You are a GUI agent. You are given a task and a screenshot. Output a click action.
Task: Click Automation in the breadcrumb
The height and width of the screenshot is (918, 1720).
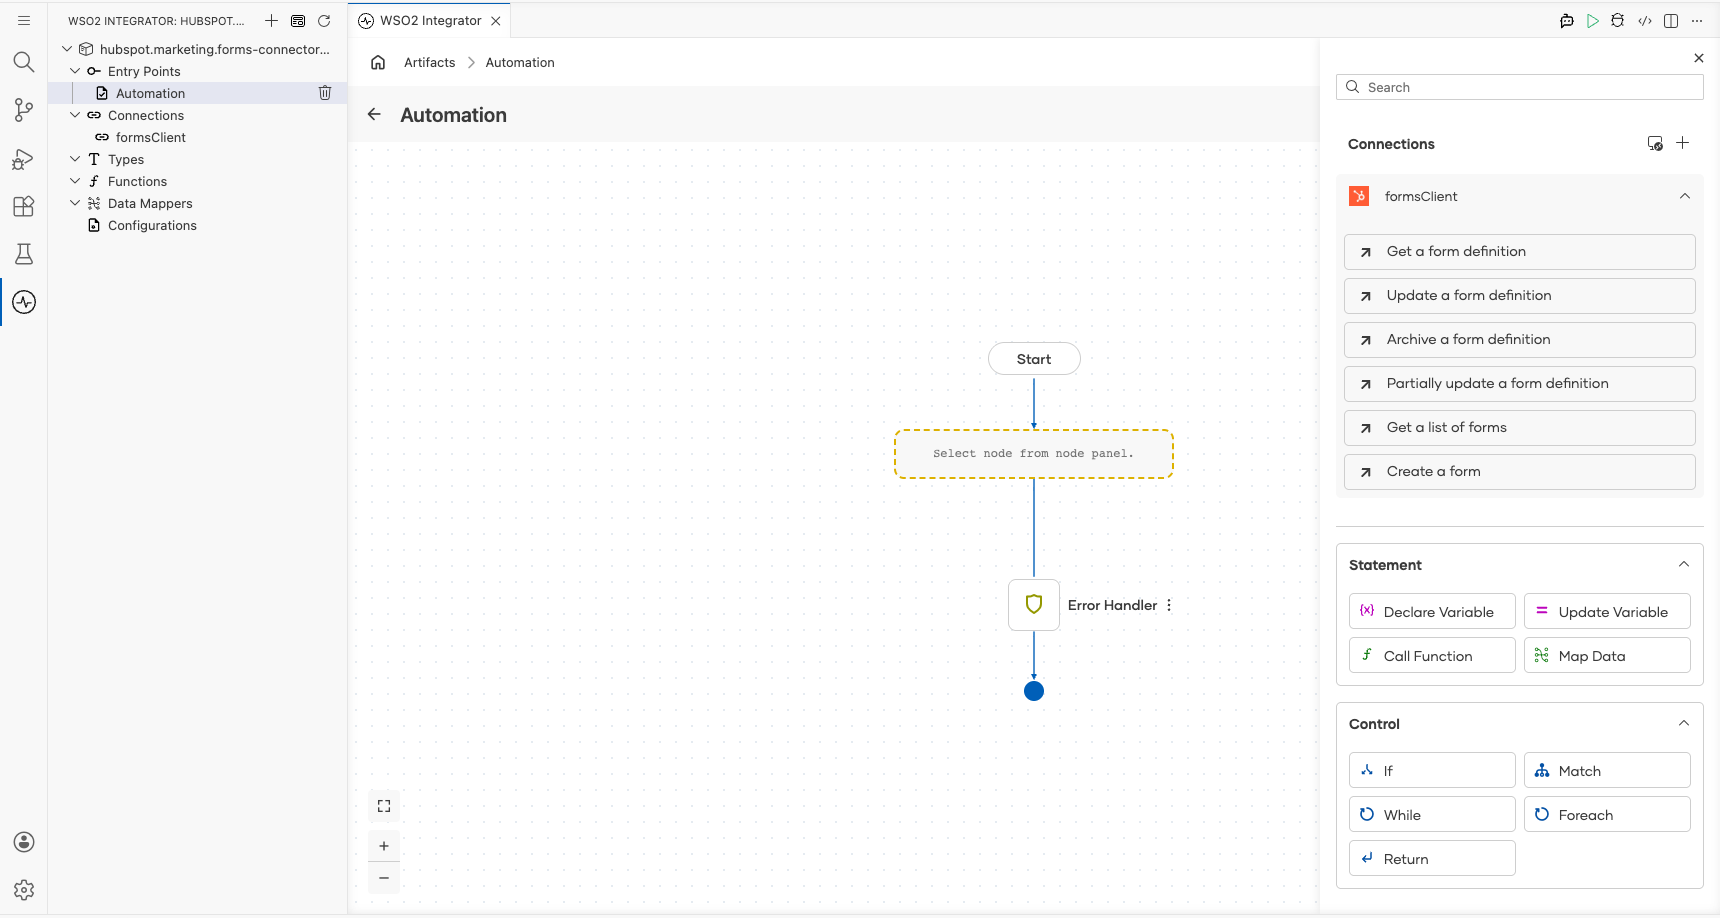[520, 62]
